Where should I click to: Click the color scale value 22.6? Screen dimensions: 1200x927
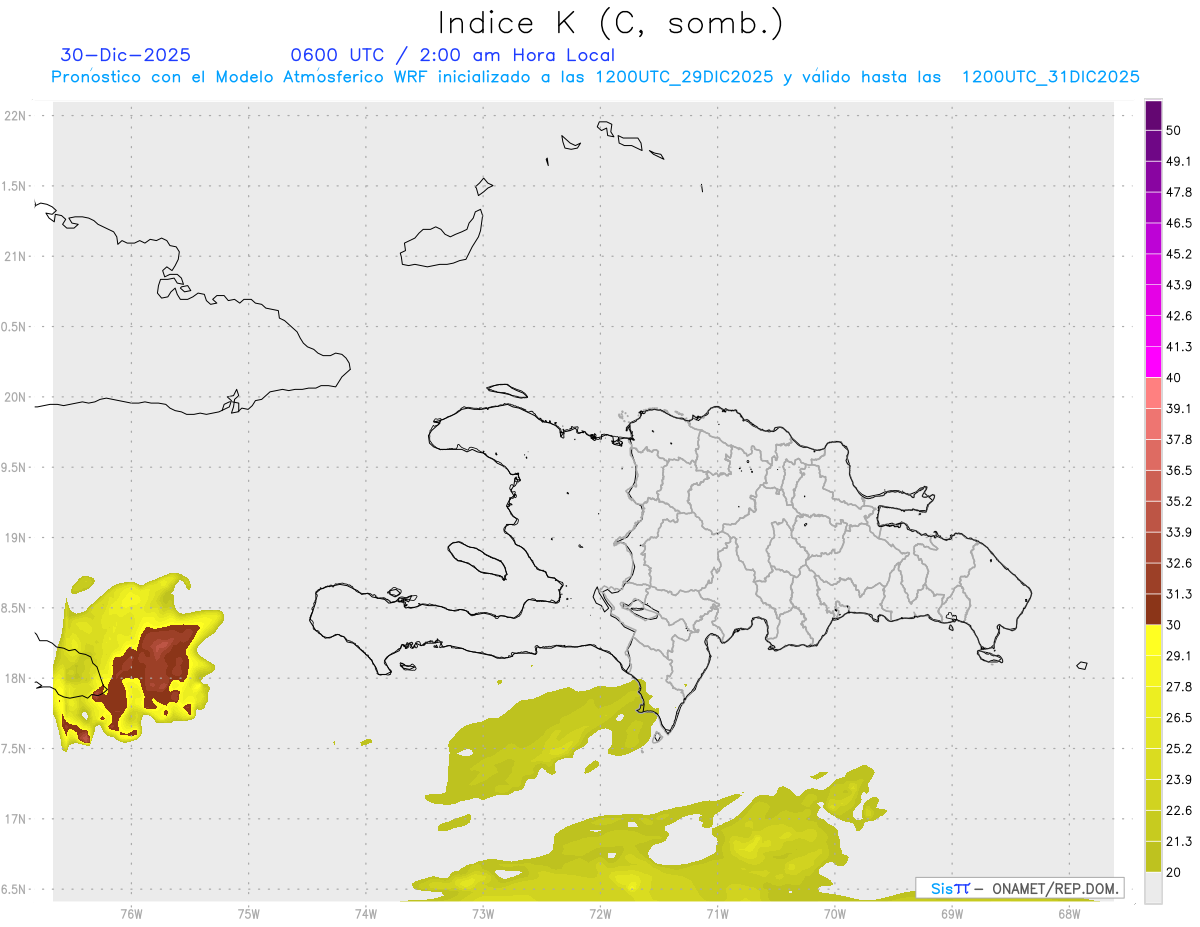1179,810
